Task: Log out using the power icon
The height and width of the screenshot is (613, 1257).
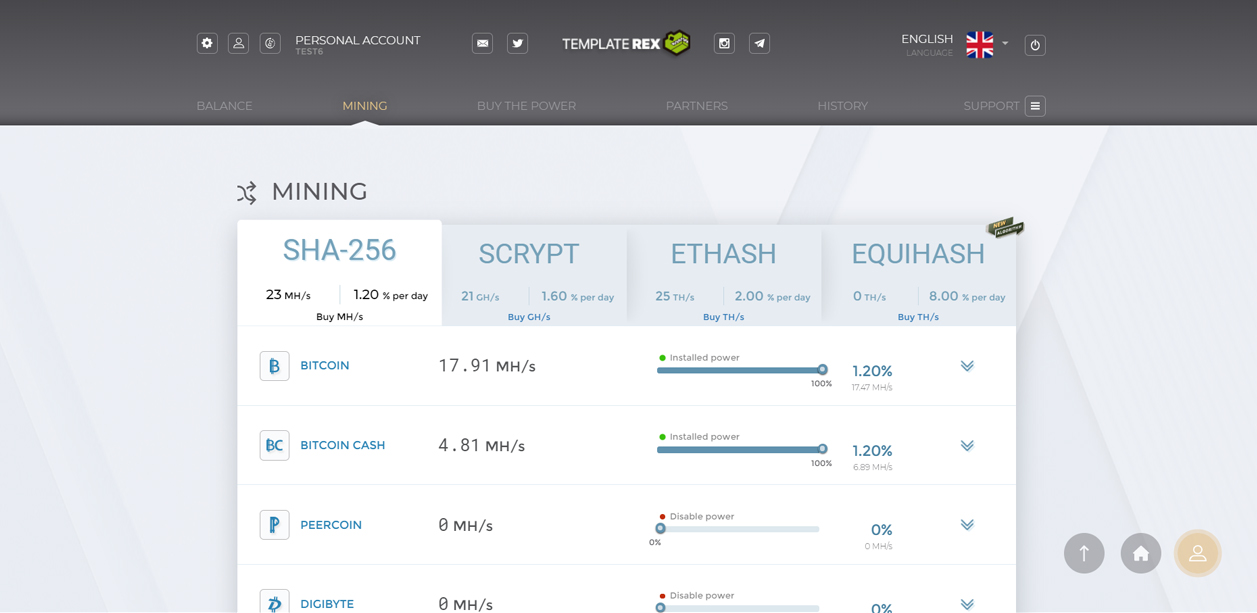Action: [1035, 45]
